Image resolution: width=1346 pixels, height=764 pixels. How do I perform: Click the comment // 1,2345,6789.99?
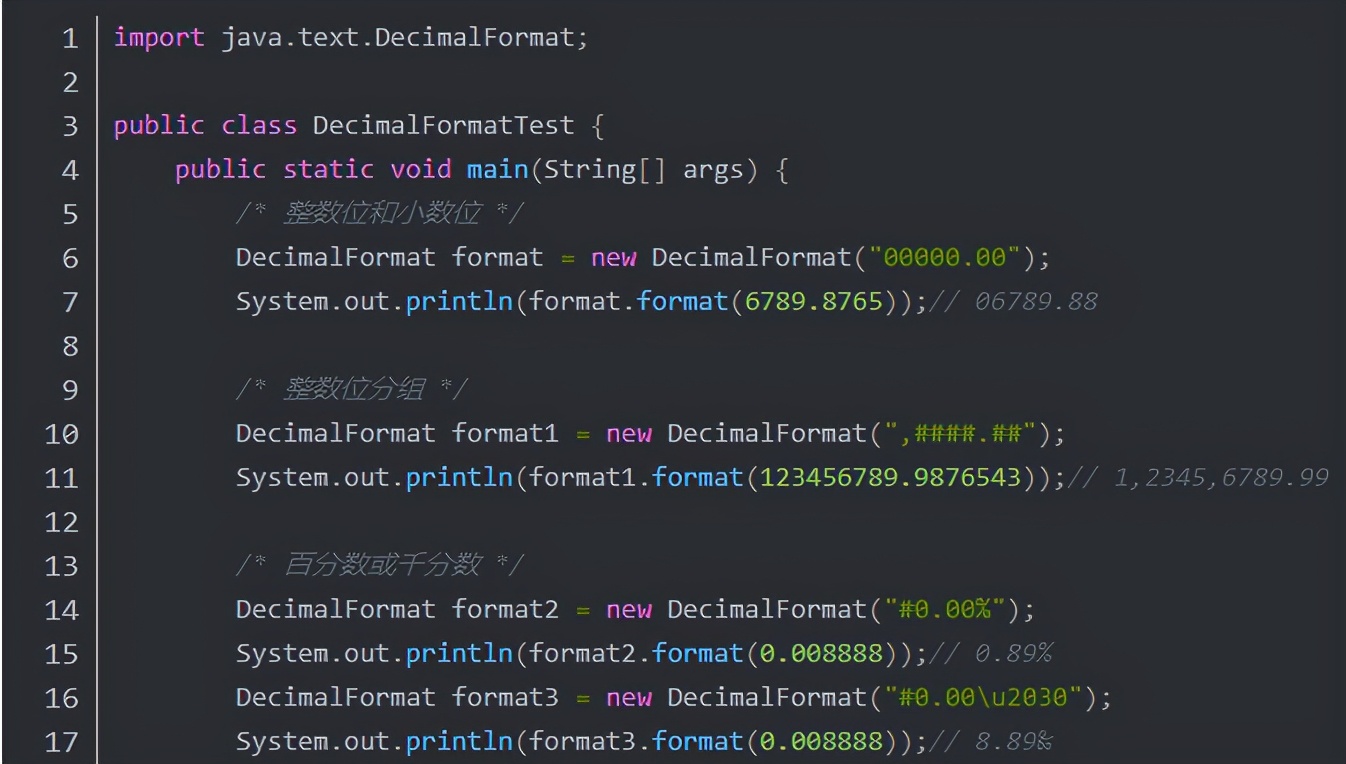(1198, 478)
